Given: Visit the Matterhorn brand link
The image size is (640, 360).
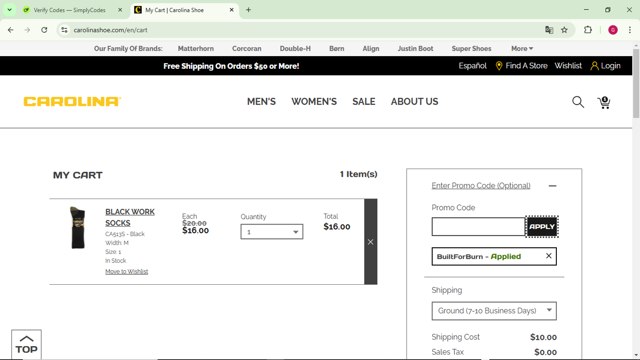Looking at the screenshot, I should click(196, 49).
